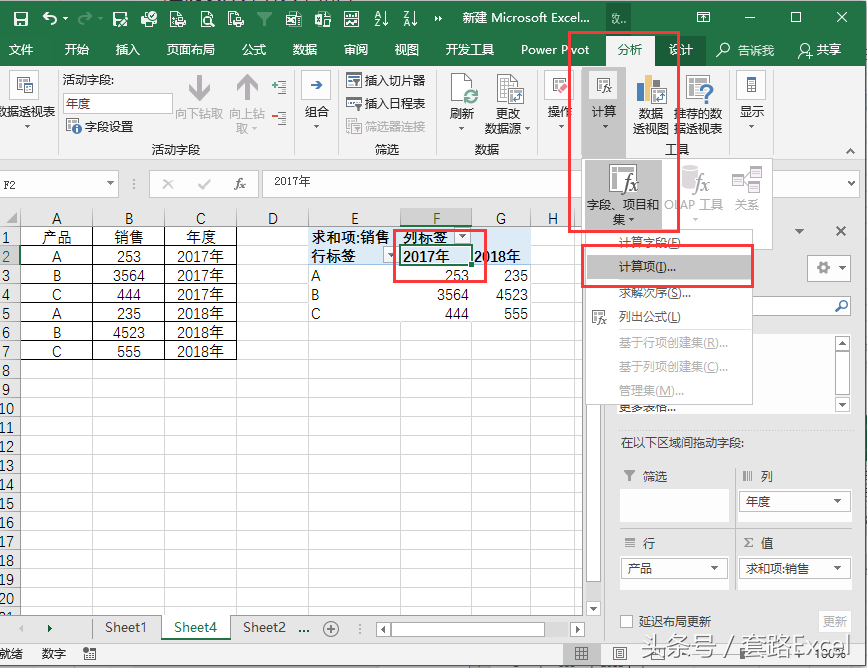
Task: Click the field search magnifier icon
Action: 842,305
